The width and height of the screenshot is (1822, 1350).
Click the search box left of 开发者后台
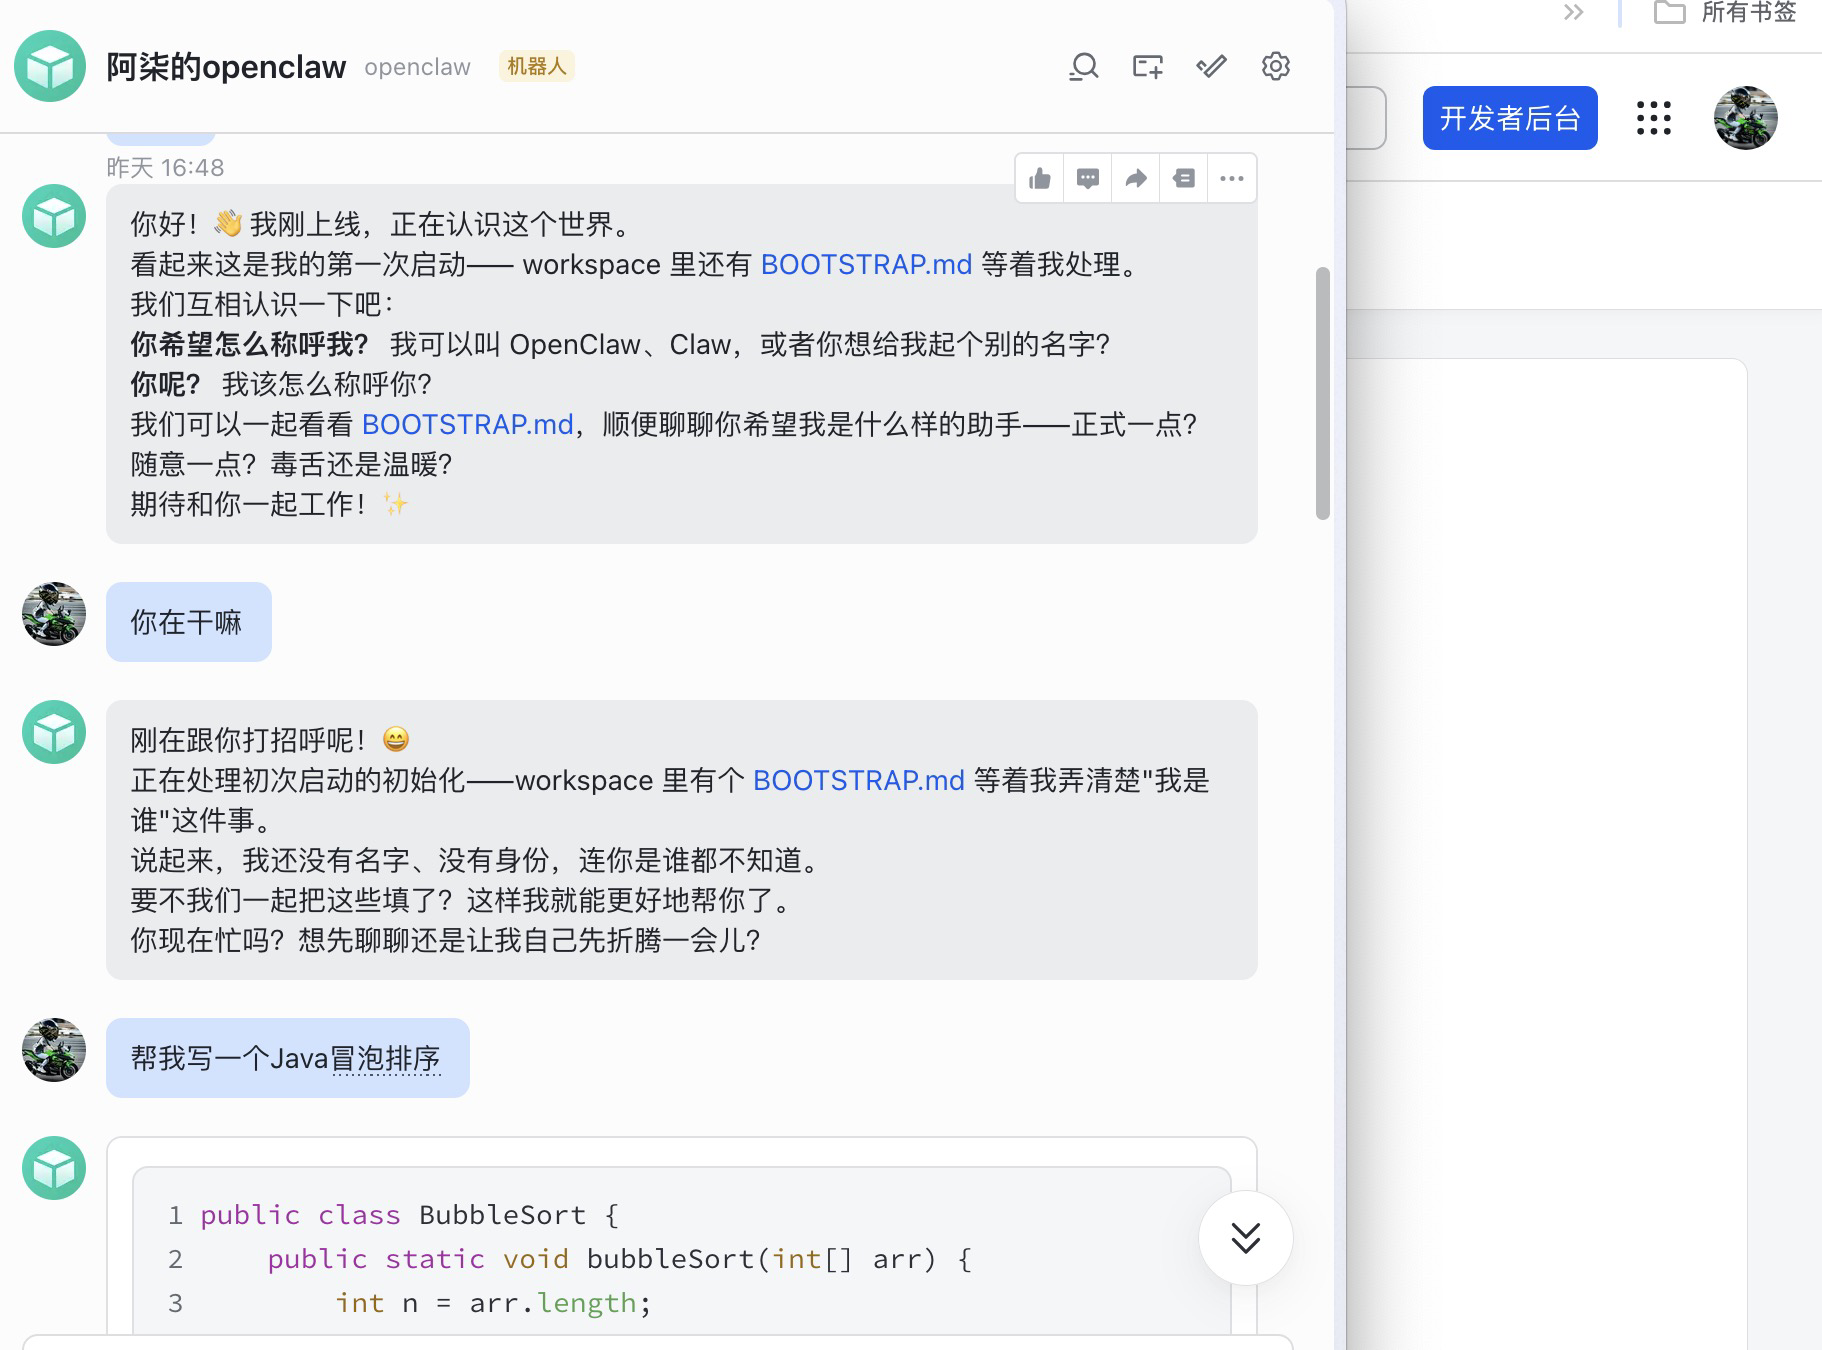click(1366, 118)
